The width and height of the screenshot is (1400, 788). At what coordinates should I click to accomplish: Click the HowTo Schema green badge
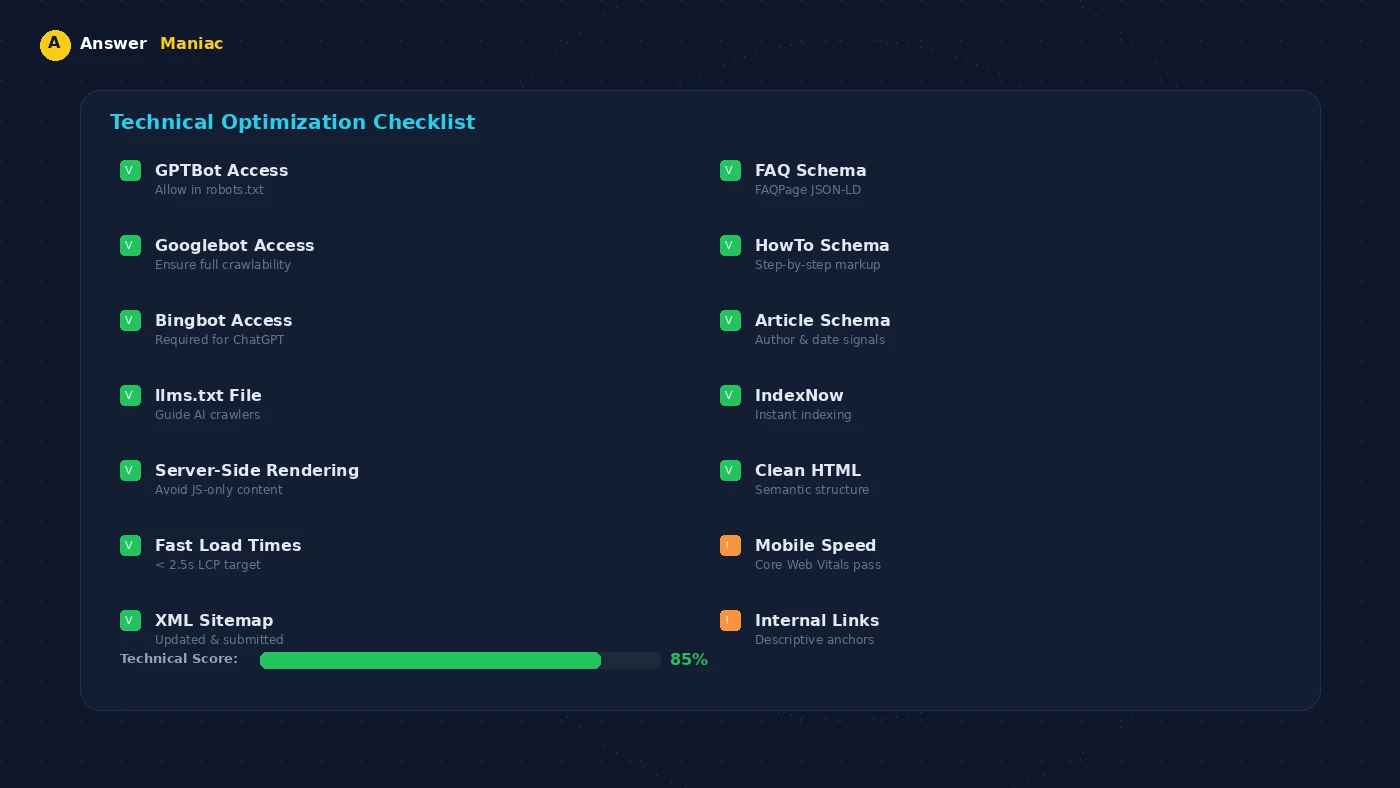(x=730, y=245)
